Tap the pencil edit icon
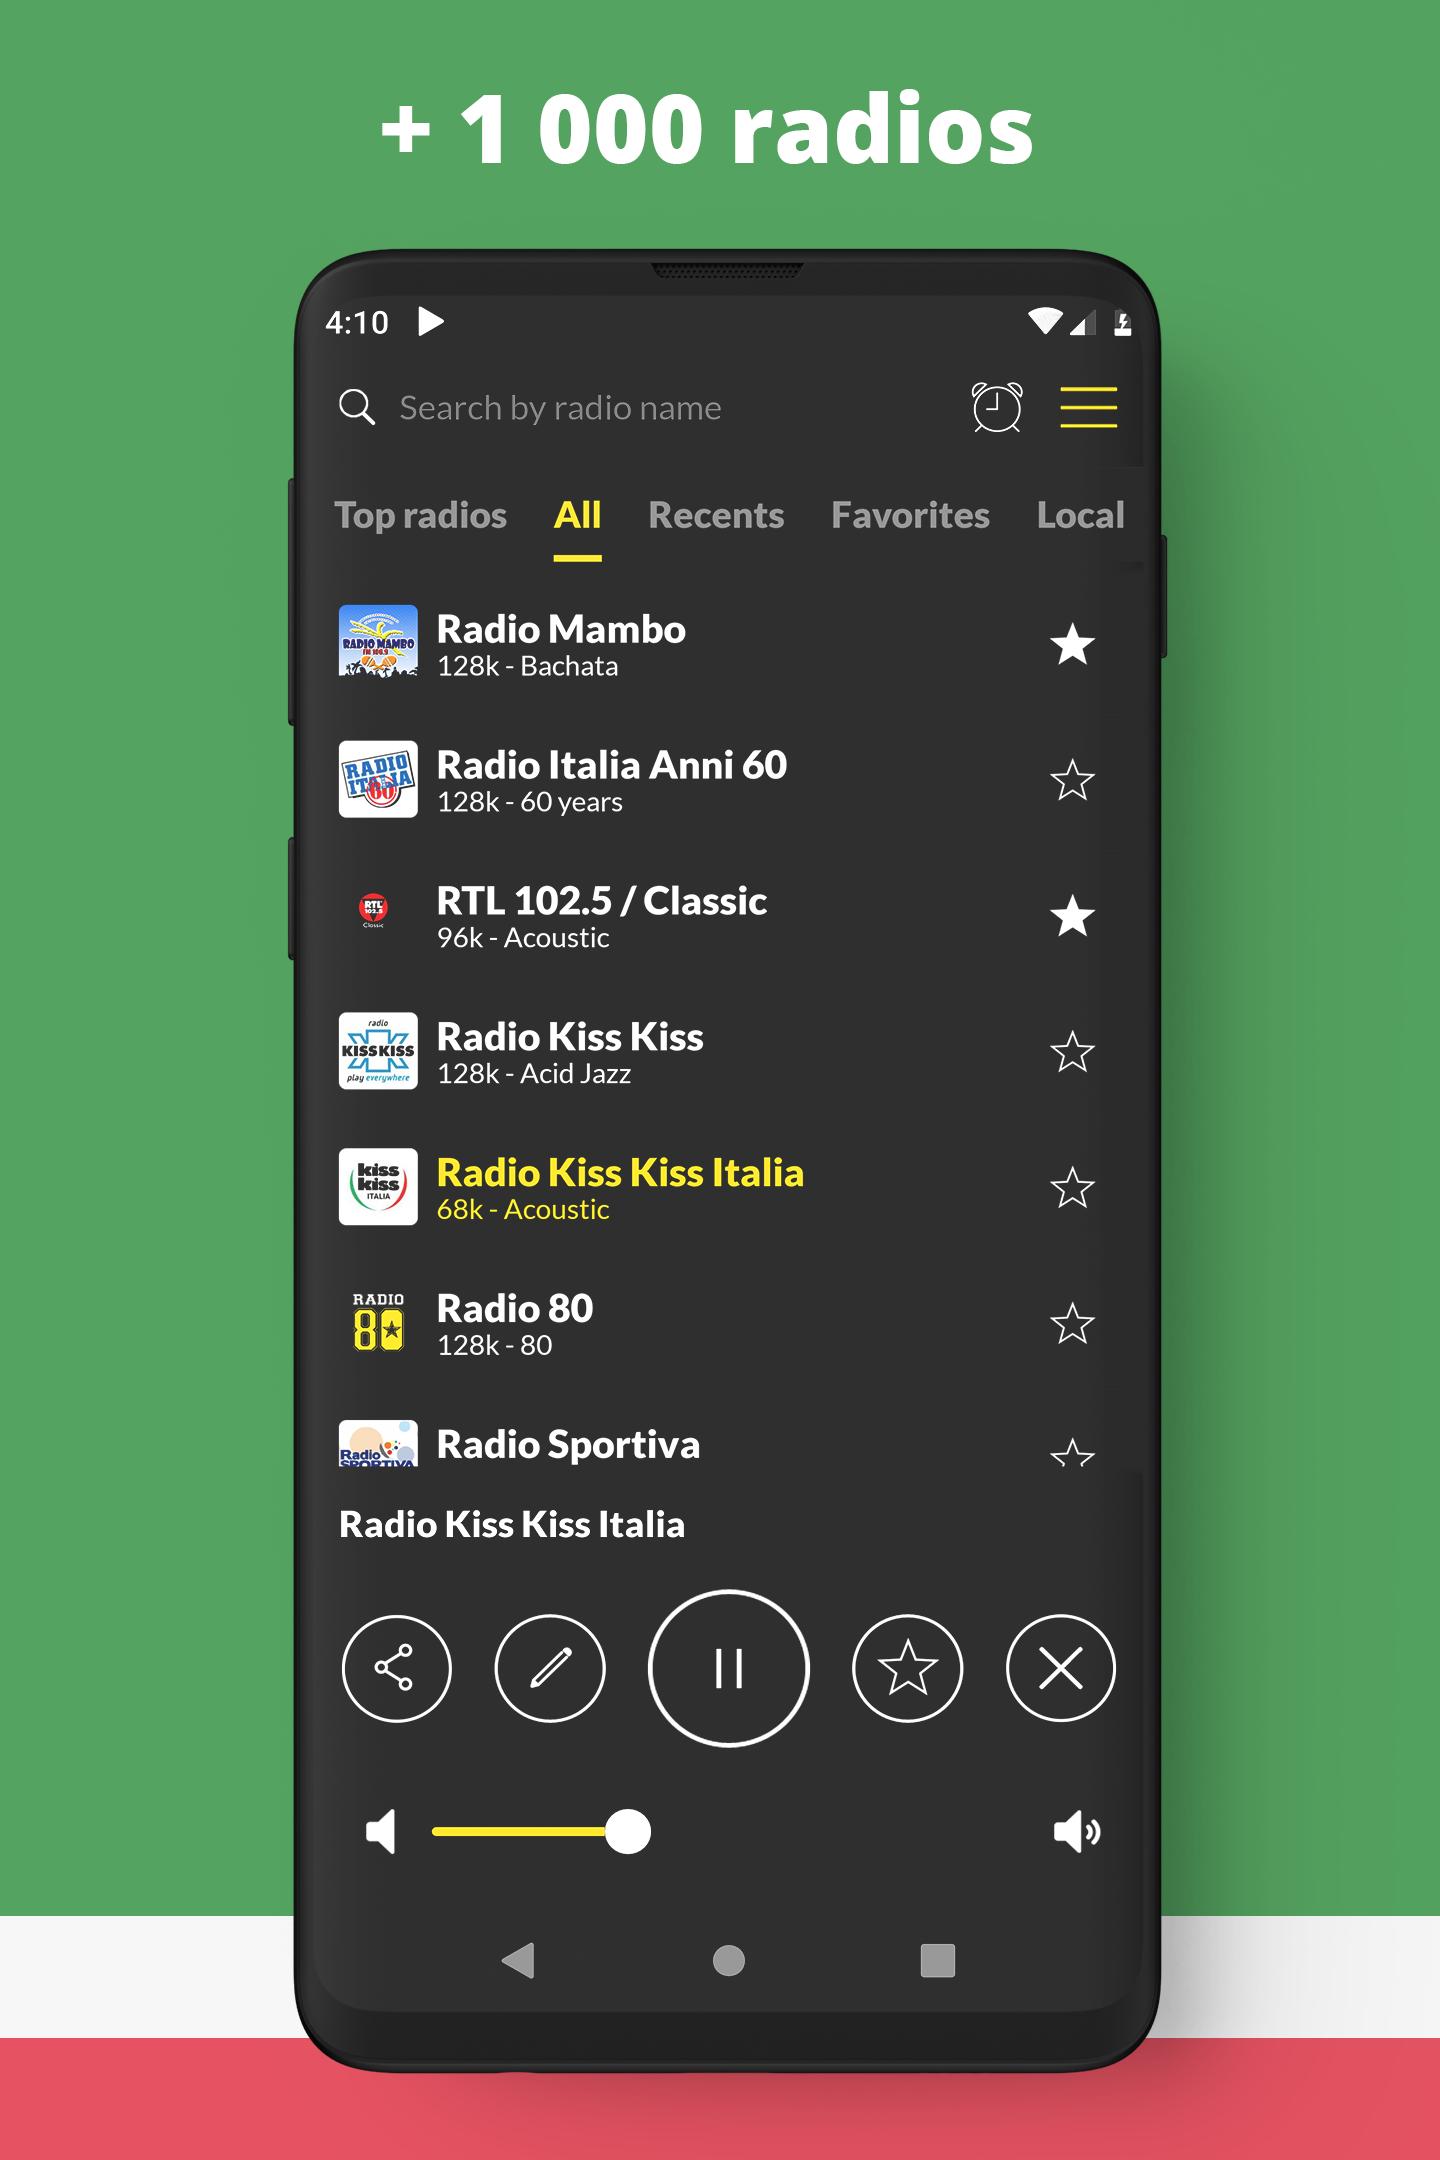Viewport: 1440px width, 2160px height. 550,1668
